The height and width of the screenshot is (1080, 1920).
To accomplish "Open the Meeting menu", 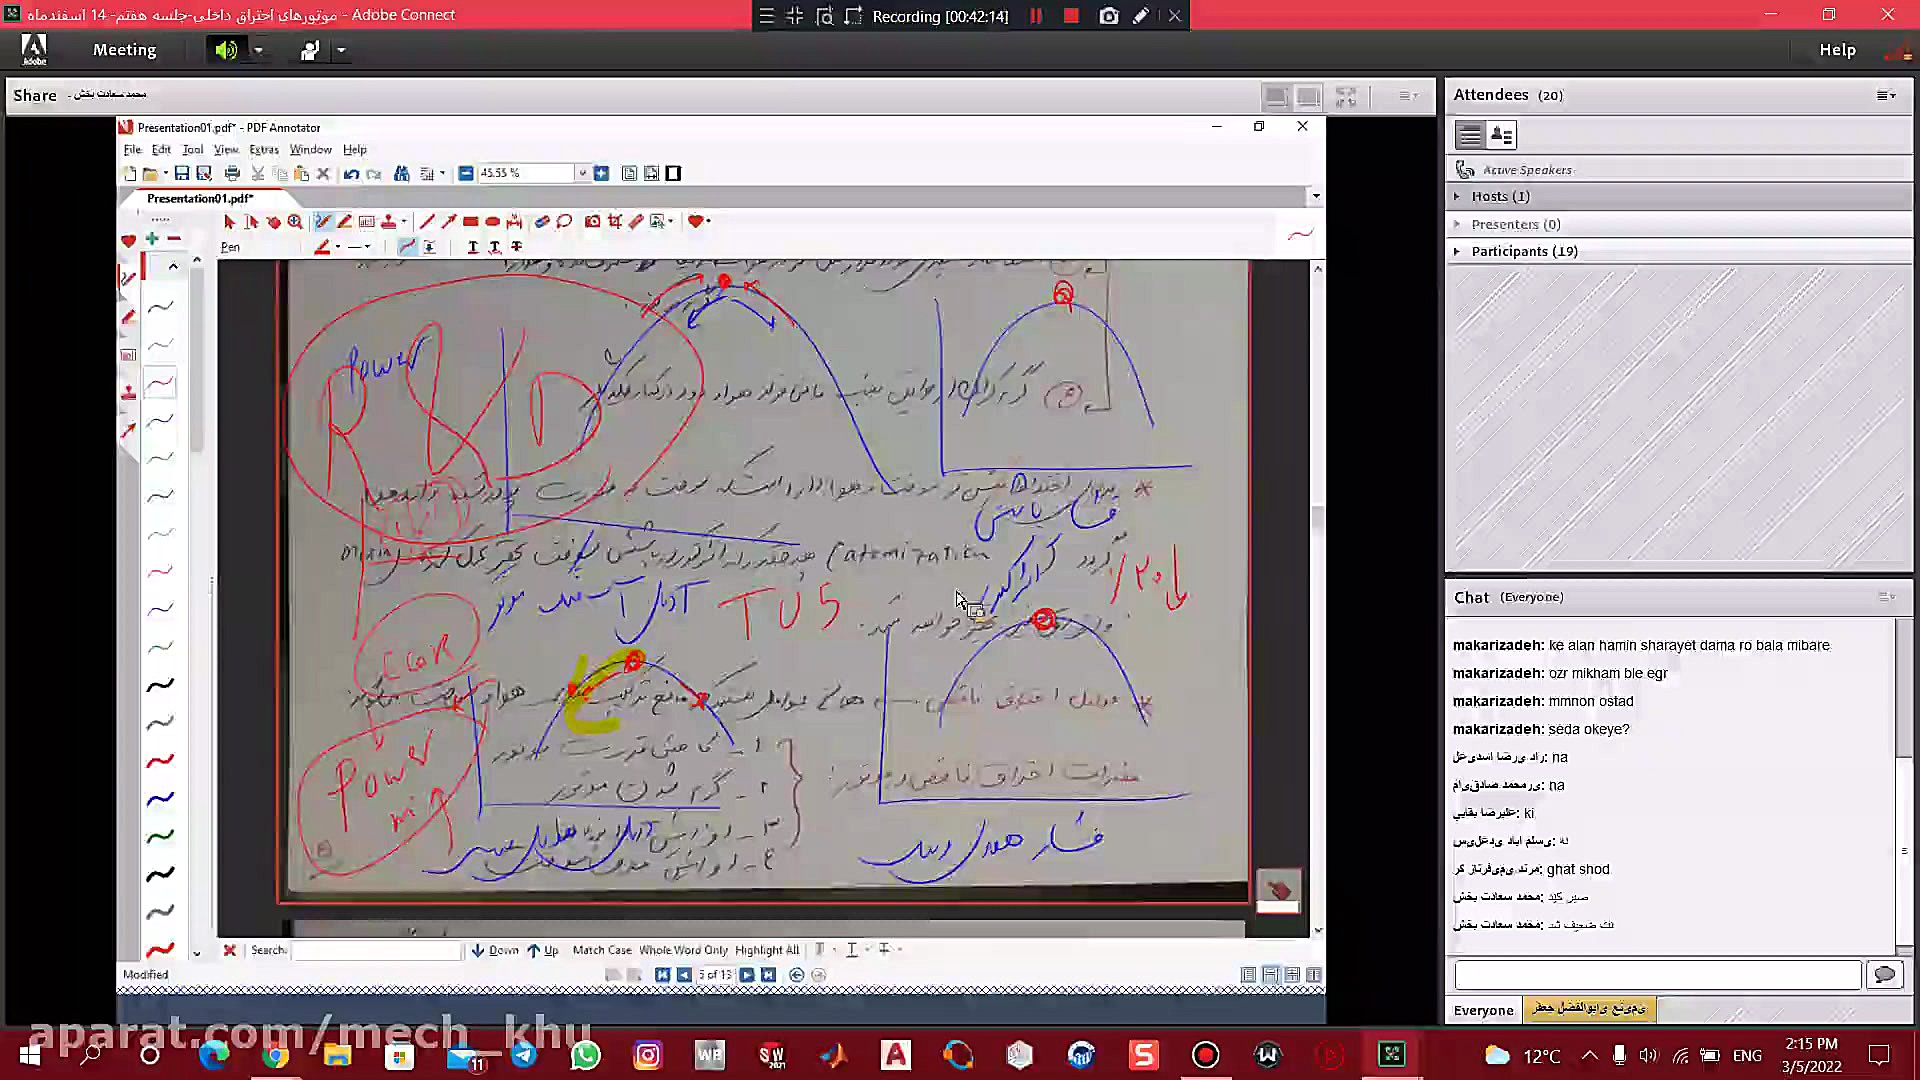I will [x=124, y=50].
